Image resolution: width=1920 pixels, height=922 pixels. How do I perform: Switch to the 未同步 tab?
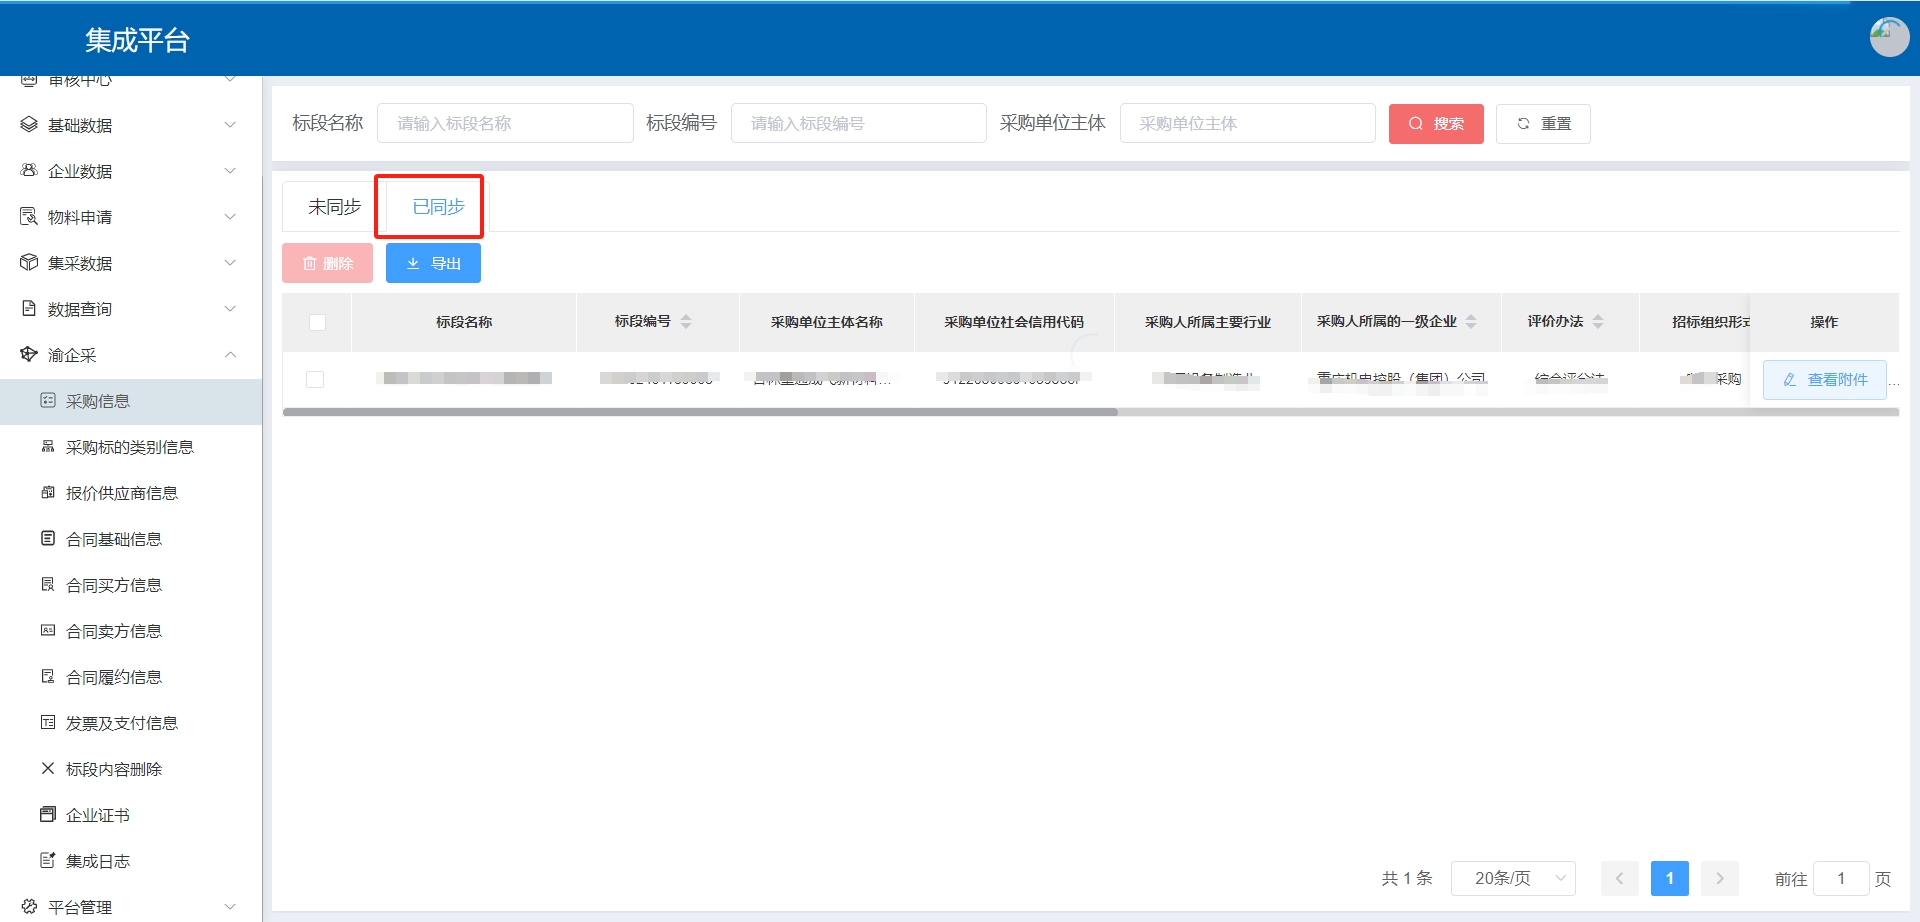click(334, 207)
